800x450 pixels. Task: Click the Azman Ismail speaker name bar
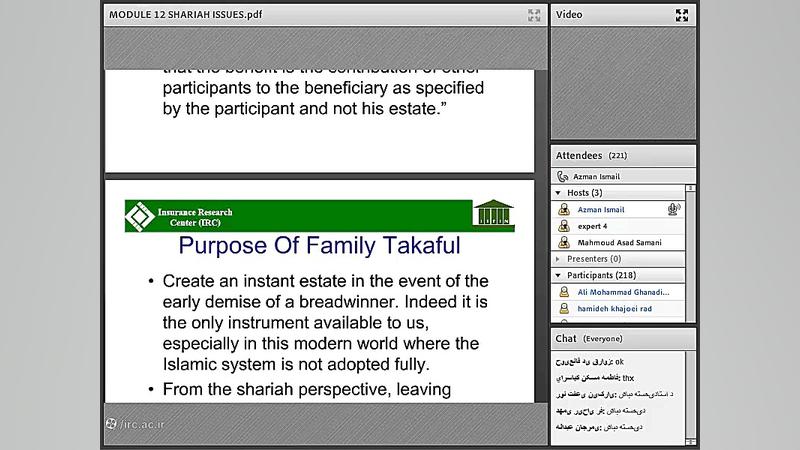623,177
